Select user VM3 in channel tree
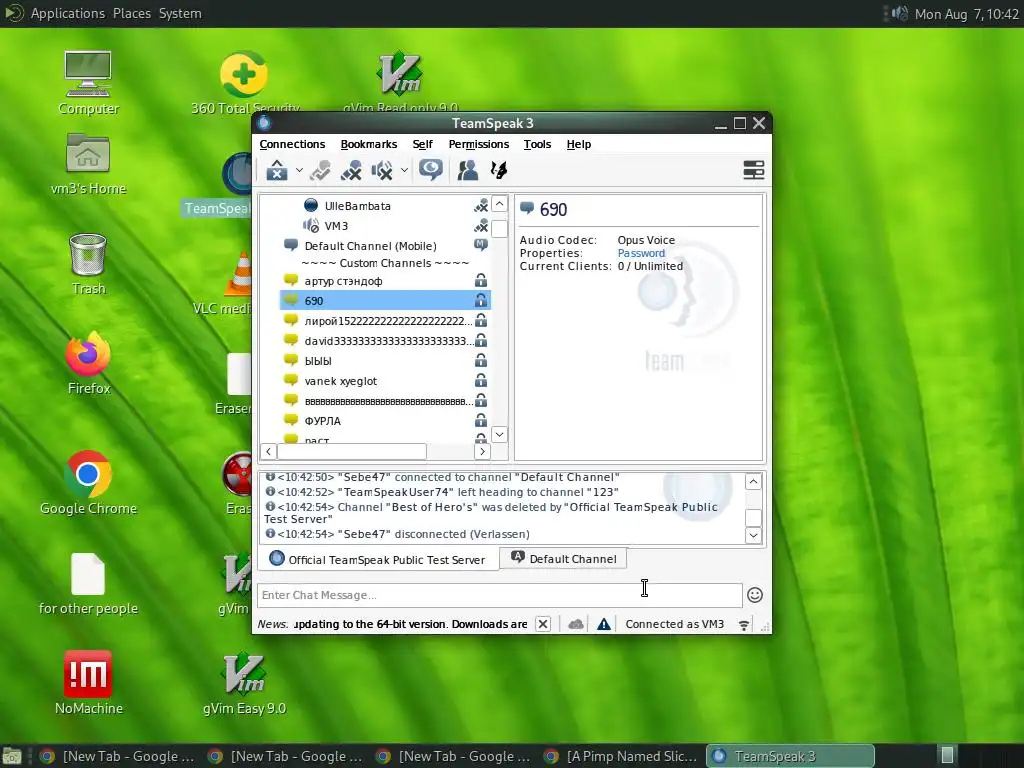1024x768 pixels. (x=336, y=226)
